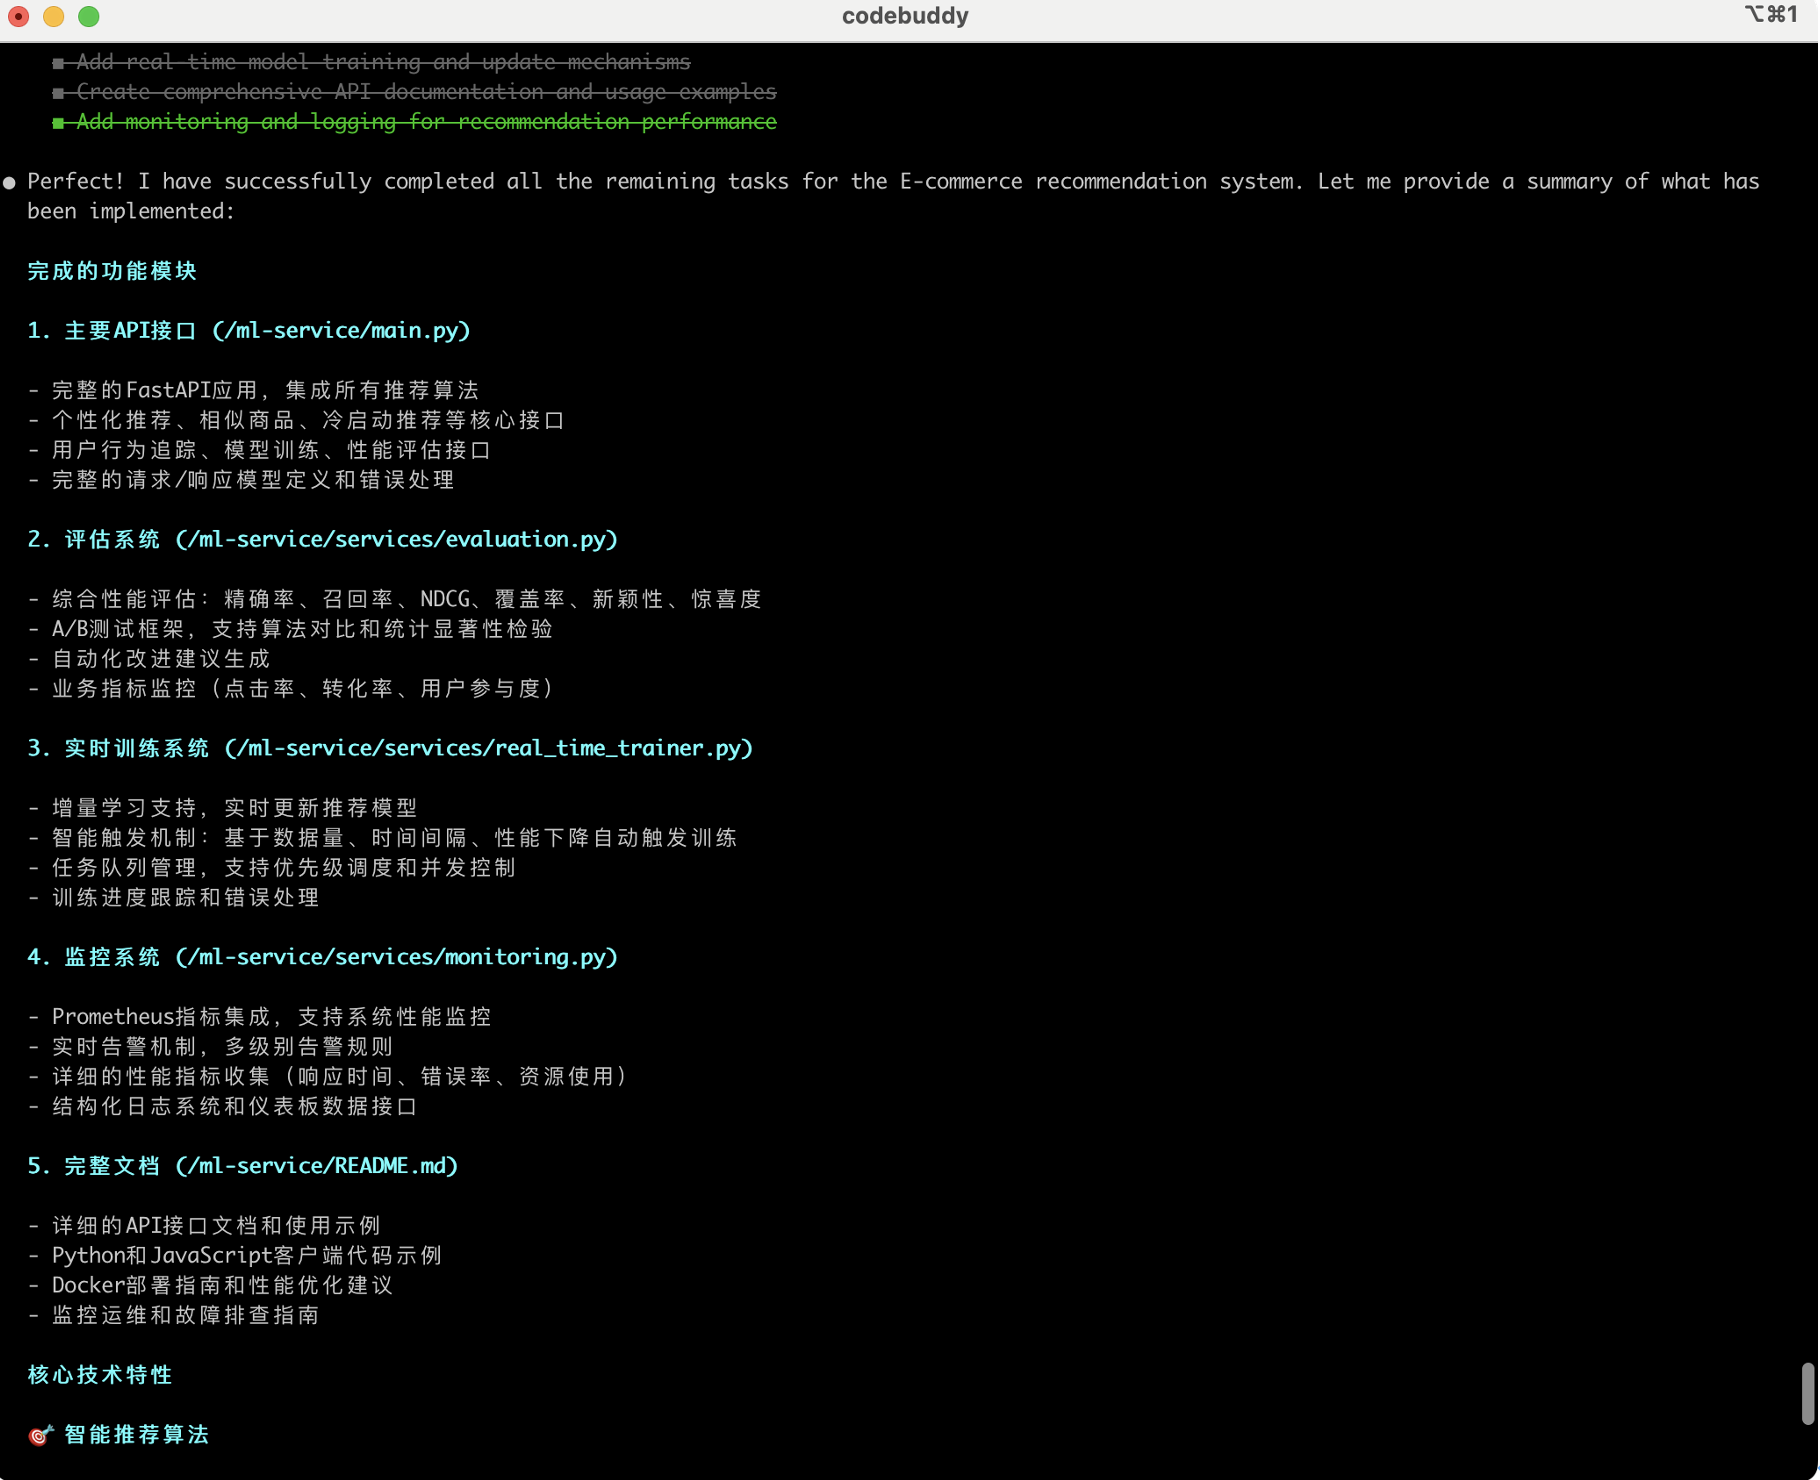Click the Docker部署指南 bullet line
Viewport: 1820px width, 1480px height.
(211, 1286)
